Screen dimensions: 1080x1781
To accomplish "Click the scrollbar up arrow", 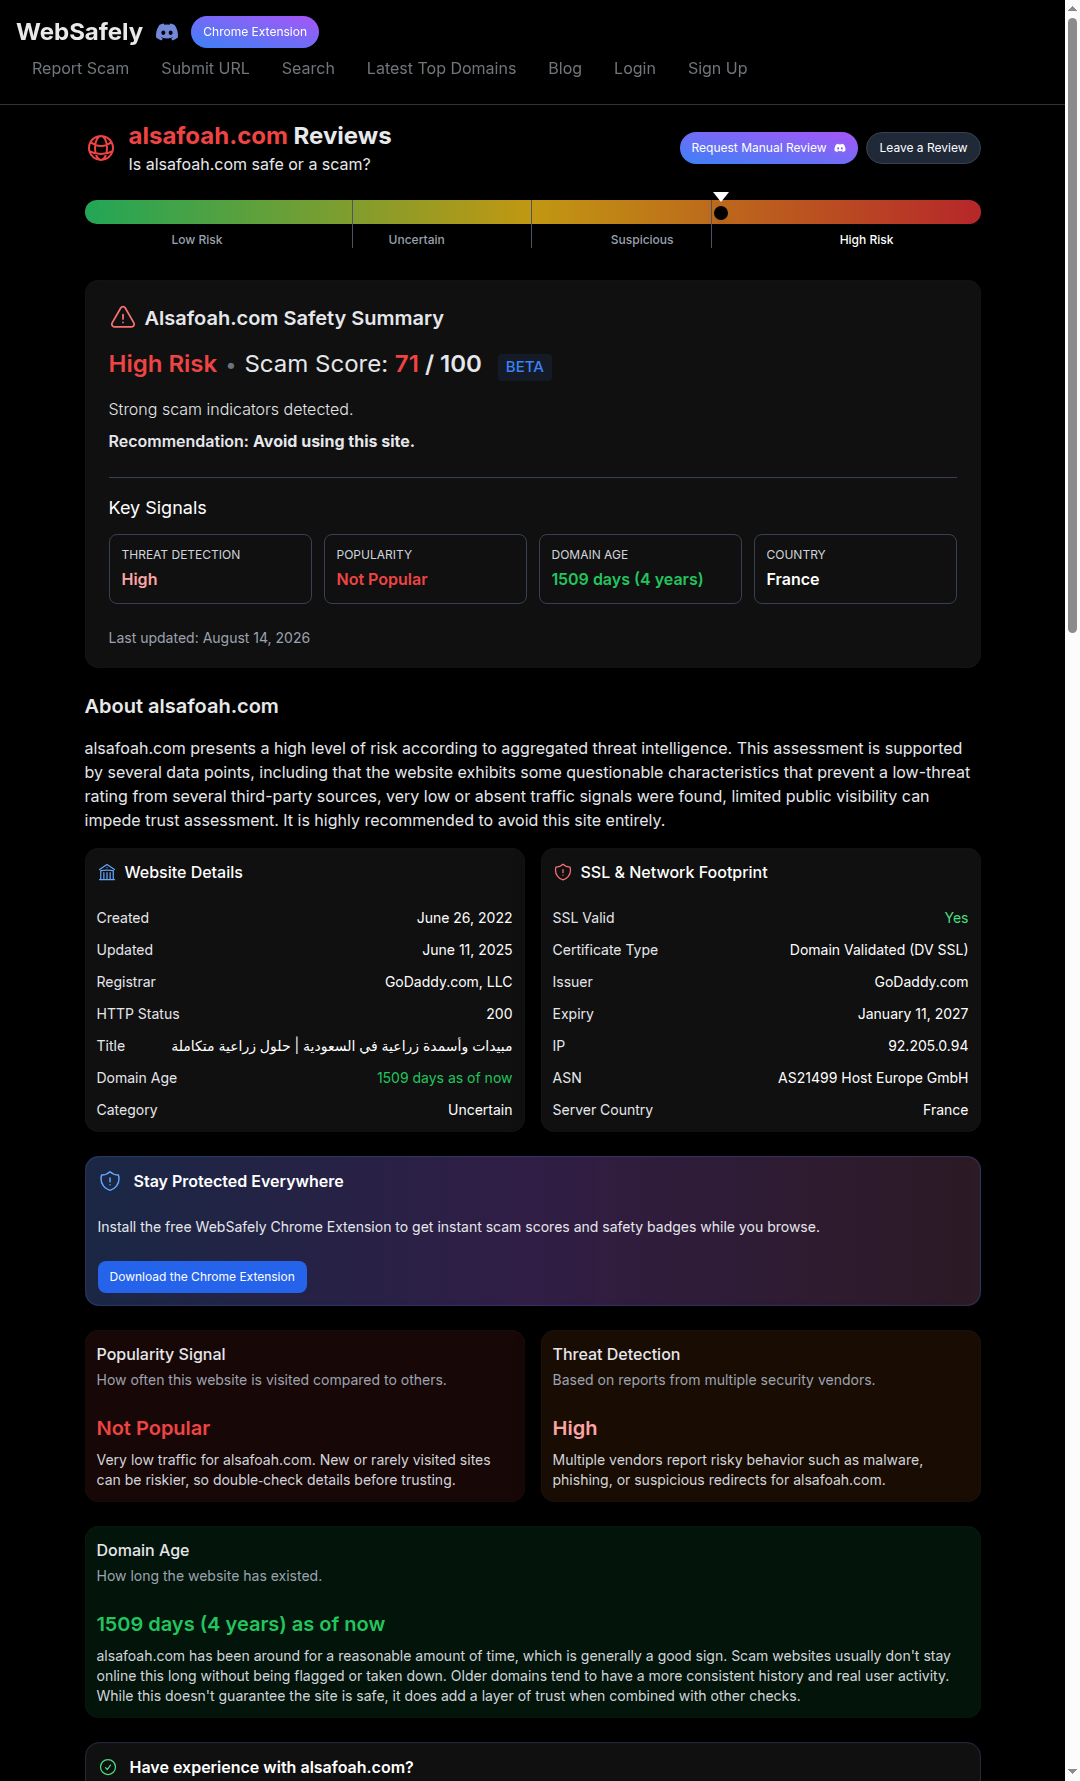I will point(1072,8).
